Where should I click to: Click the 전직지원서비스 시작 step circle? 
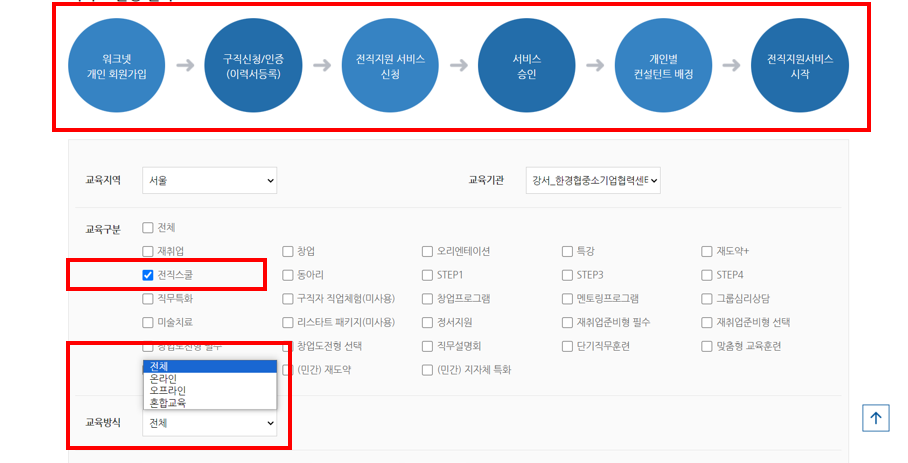[800, 65]
